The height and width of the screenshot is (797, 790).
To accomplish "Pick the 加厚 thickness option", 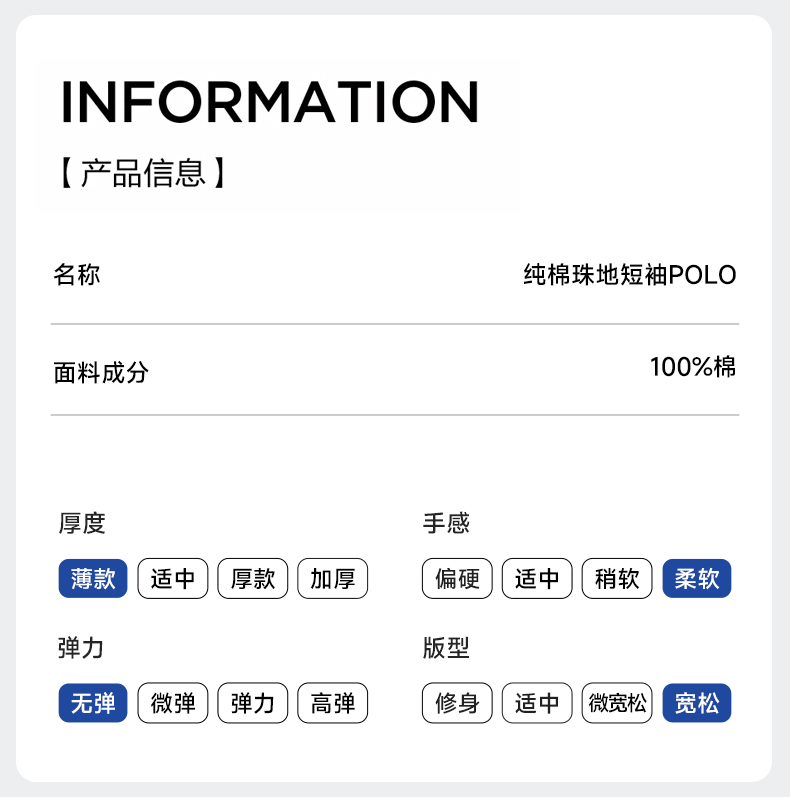I will [333, 579].
